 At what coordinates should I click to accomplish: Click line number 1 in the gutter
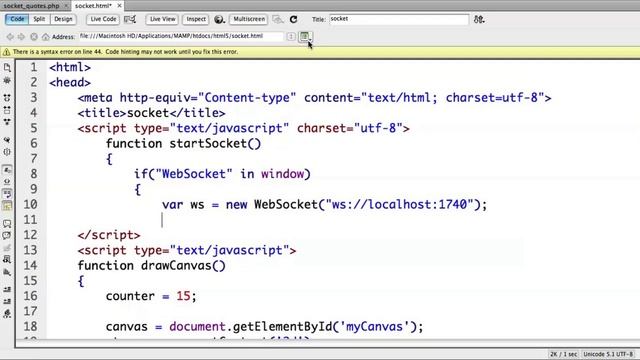coord(33,67)
